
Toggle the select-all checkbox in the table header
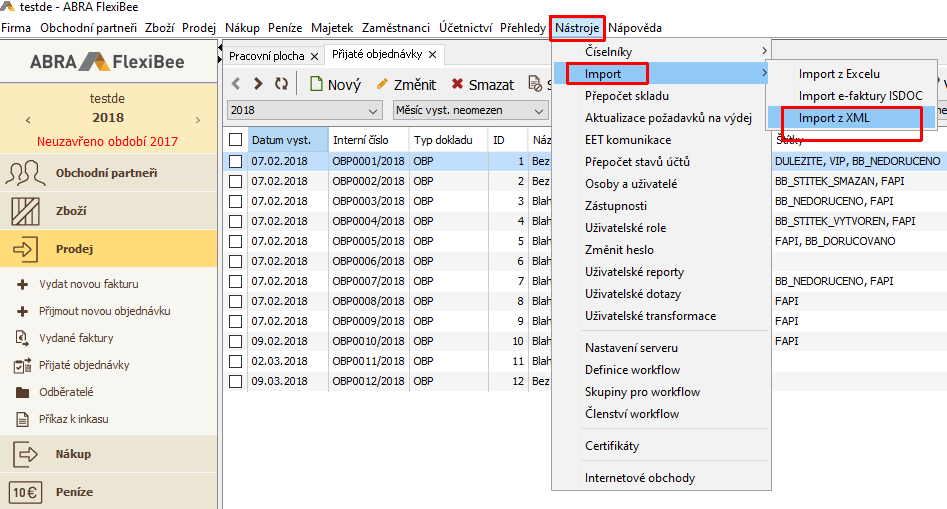point(236,140)
